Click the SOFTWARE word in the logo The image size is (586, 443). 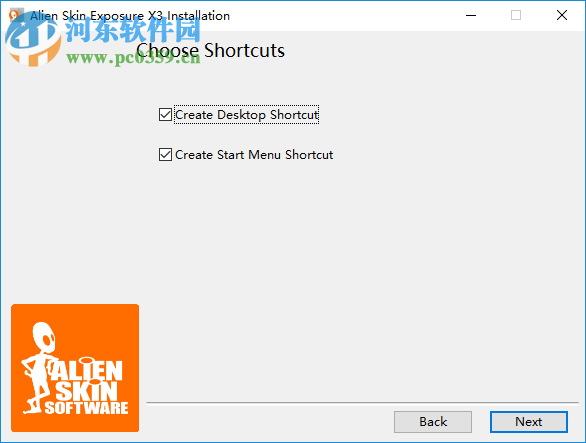click(86, 408)
